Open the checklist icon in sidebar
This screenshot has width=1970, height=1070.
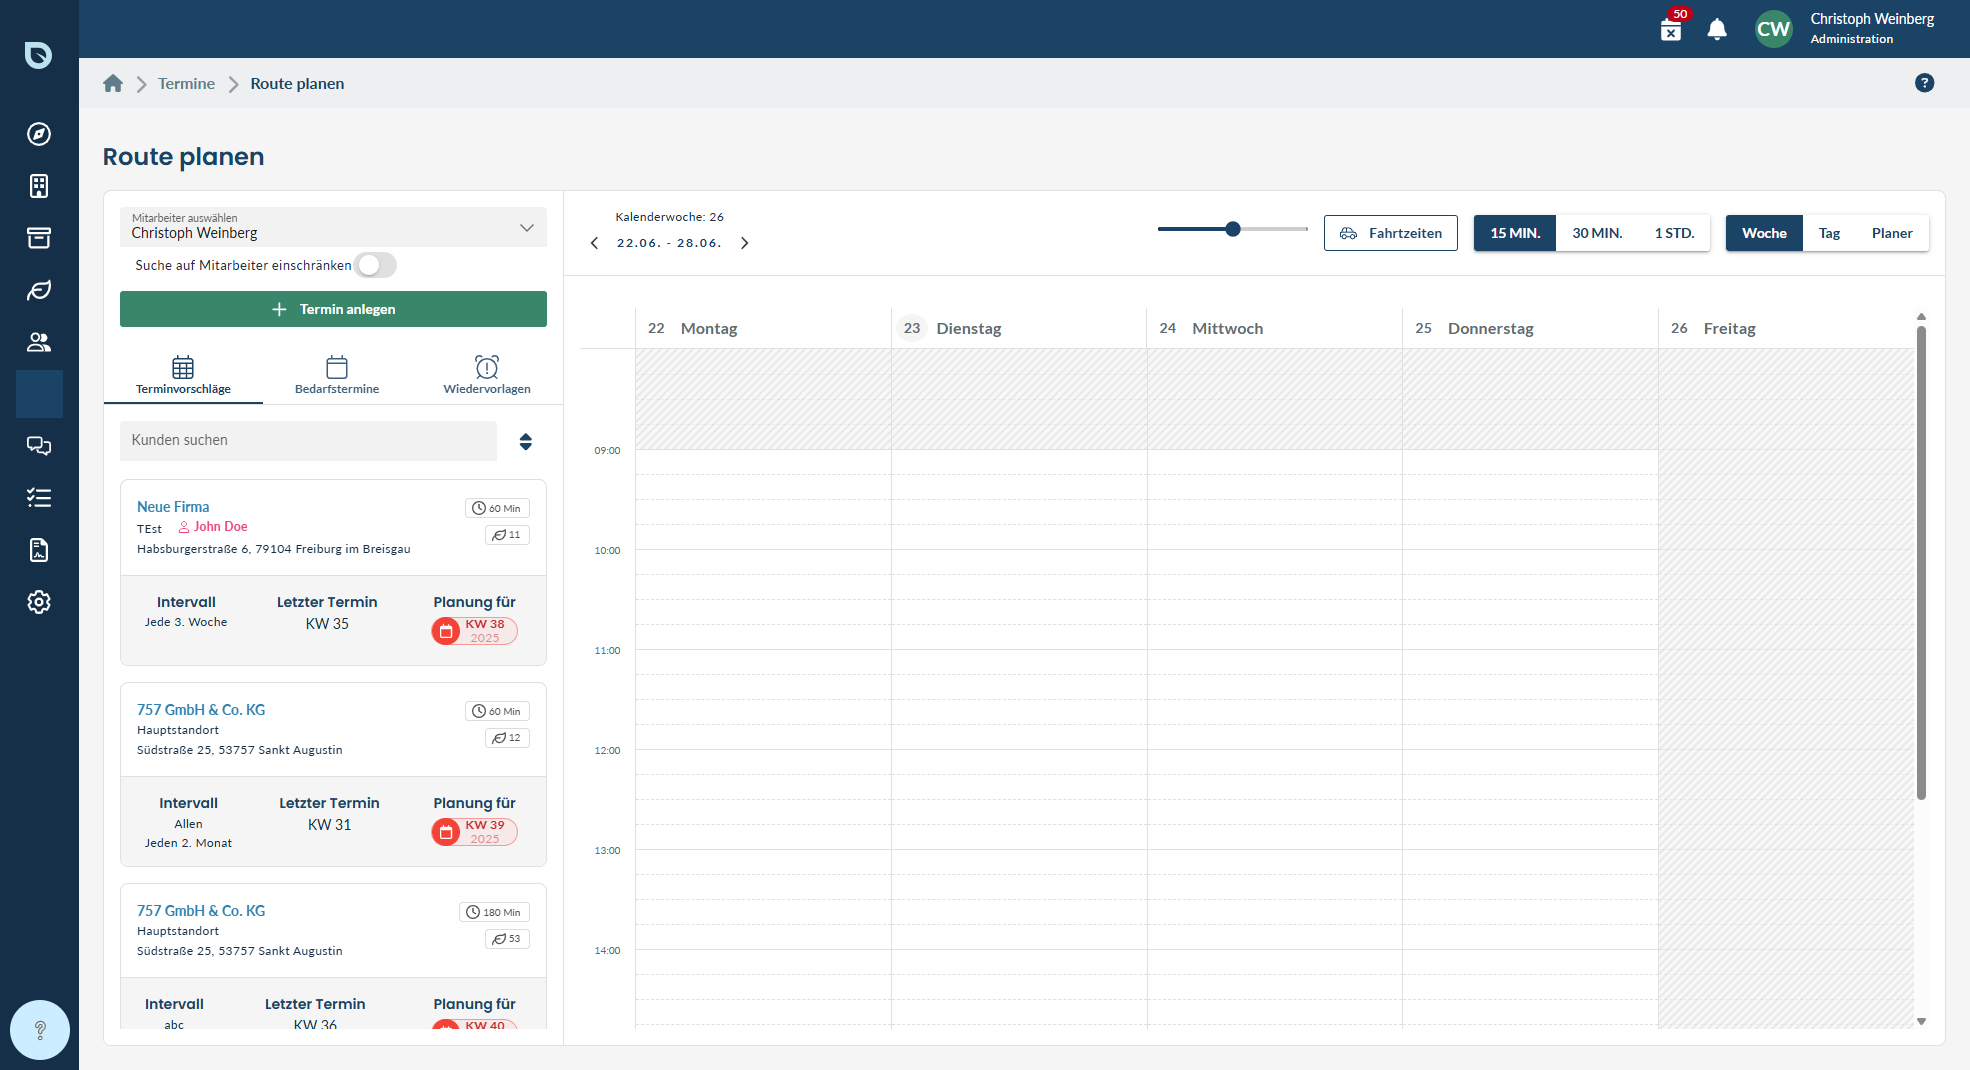pyautogui.click(x=39, y=498)
